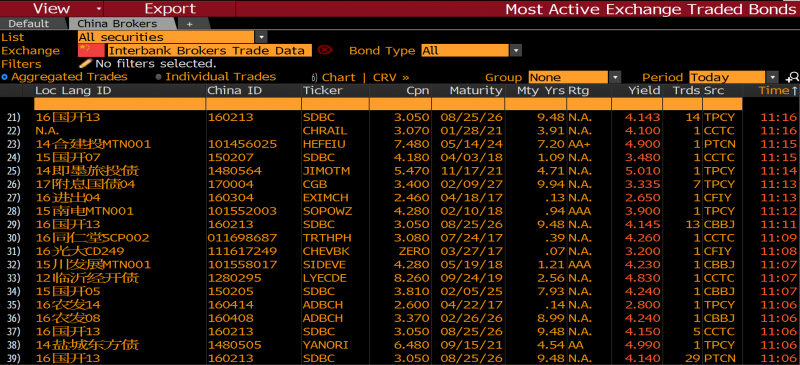This screenshot has height=365, width=800.
Task: Click the filter field under Ticker
Action: [335, 104]
